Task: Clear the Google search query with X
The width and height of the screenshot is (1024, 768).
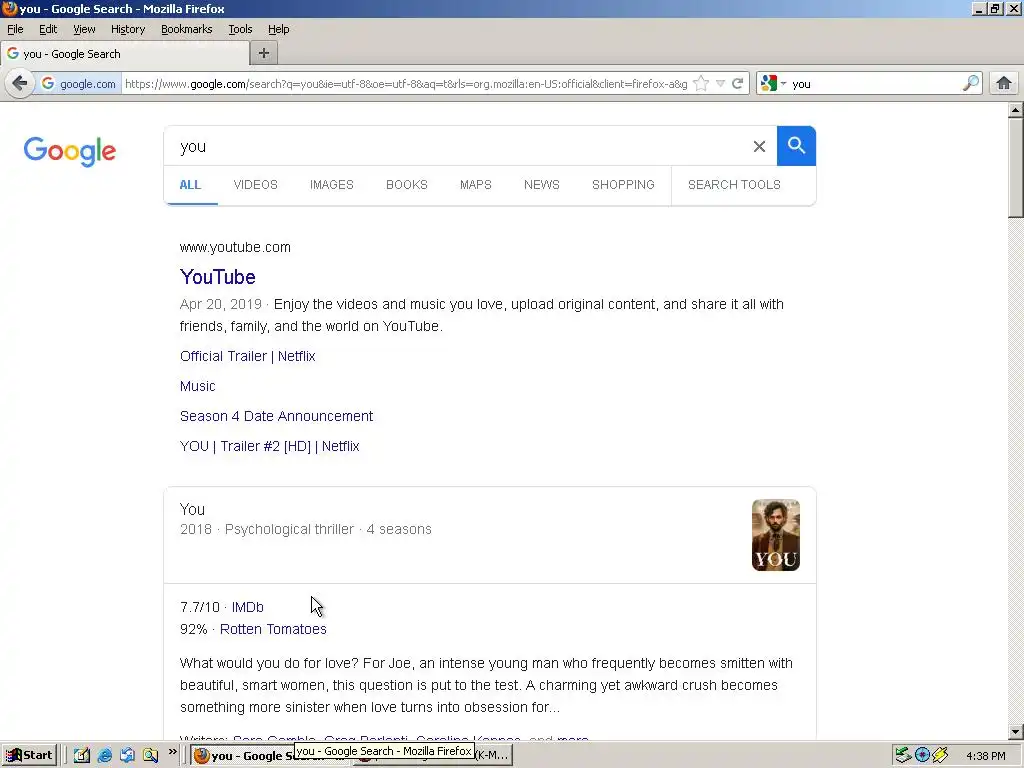Action: coord(759,146)
